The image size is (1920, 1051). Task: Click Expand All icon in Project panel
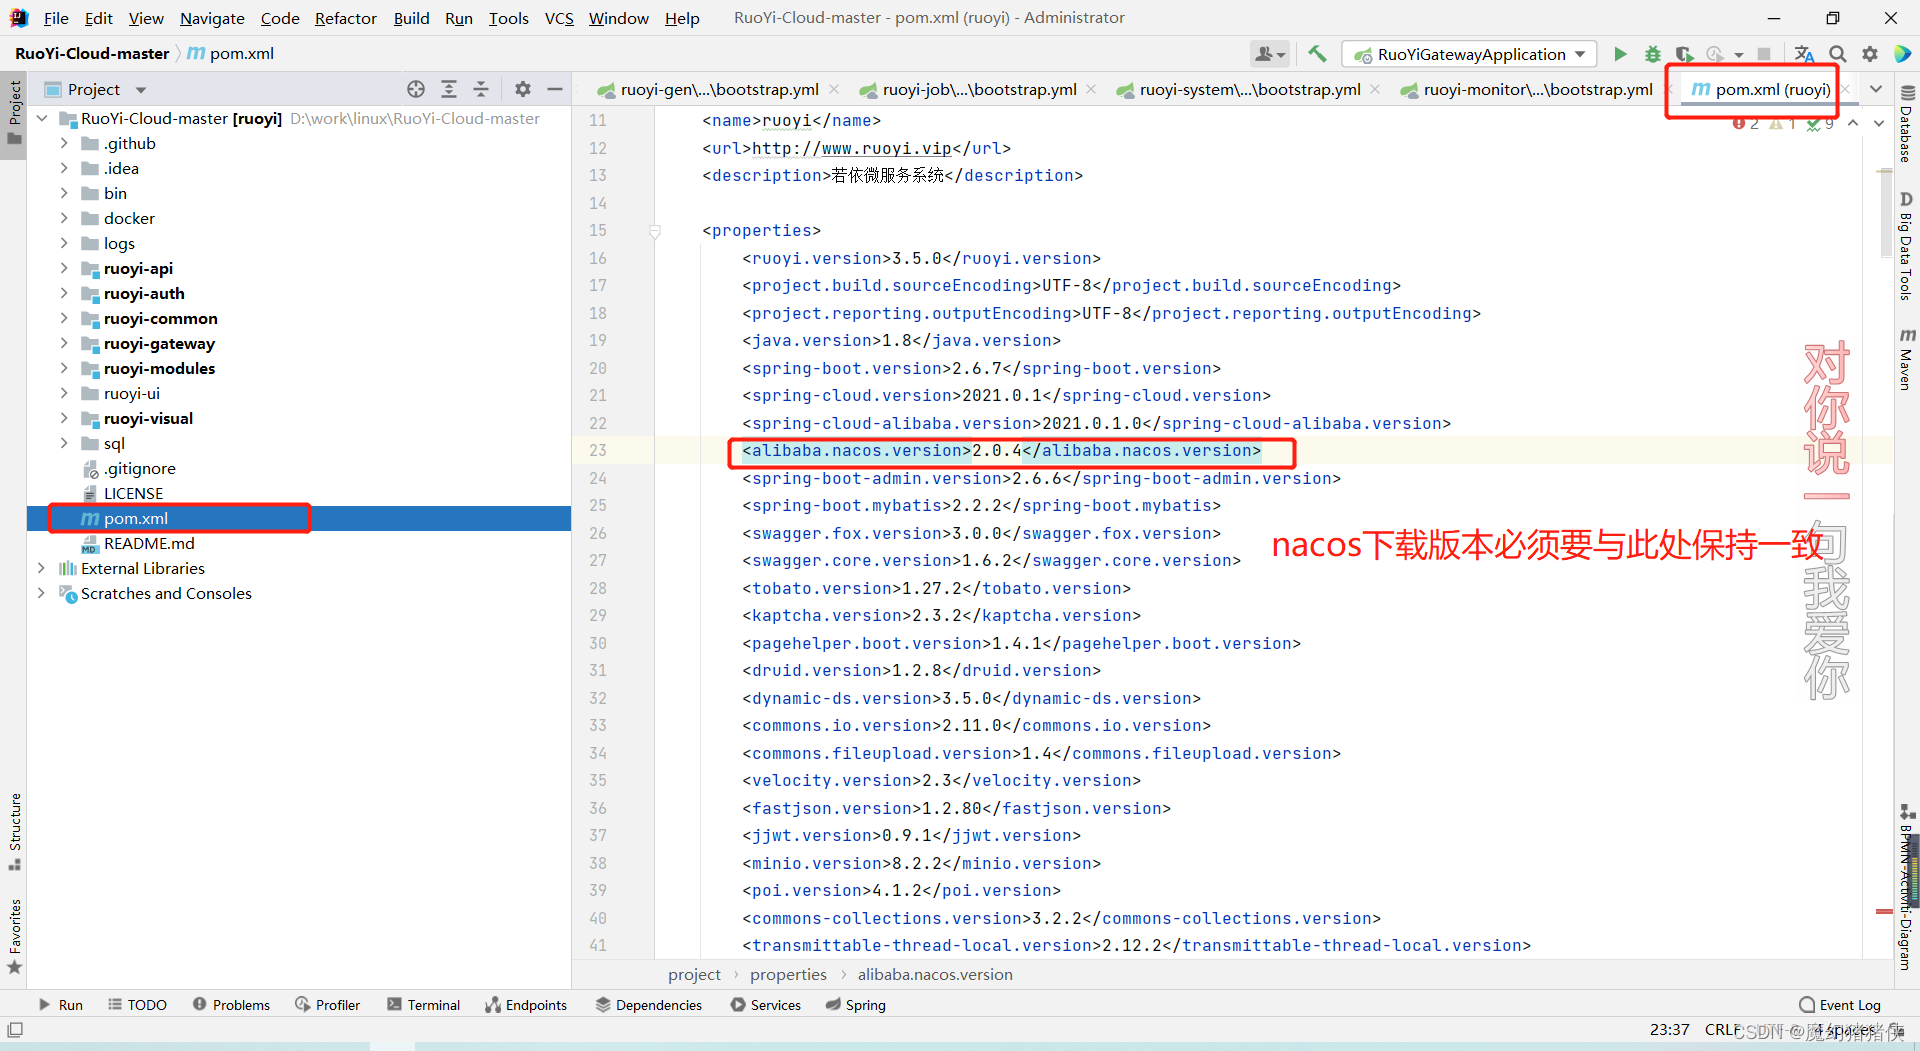(449, 89)
